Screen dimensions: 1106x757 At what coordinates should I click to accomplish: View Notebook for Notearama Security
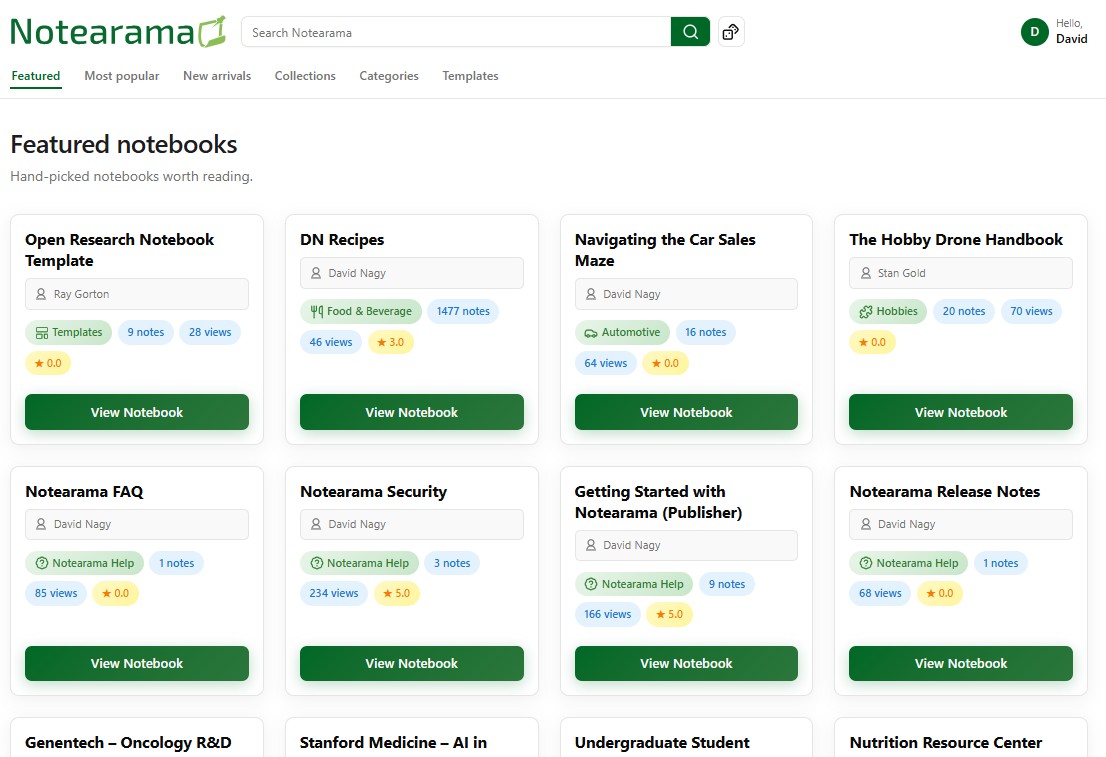point(412,663)
